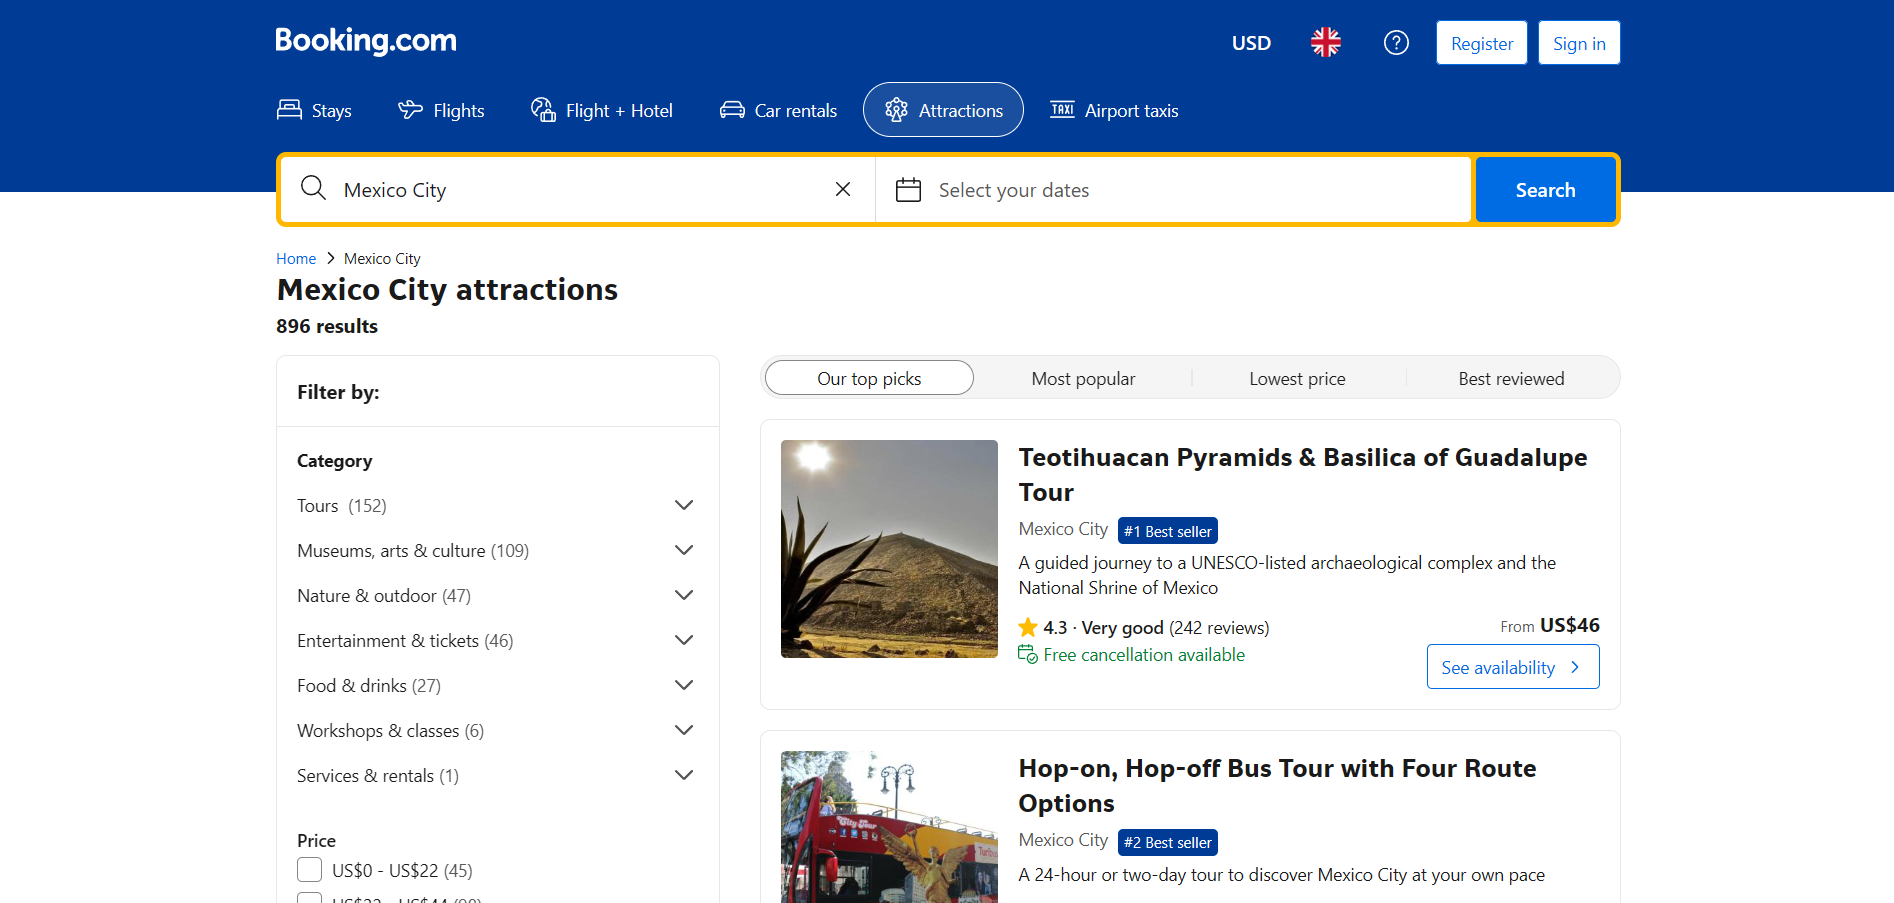
Task: Open the Stays section
Action: (314, 110)
